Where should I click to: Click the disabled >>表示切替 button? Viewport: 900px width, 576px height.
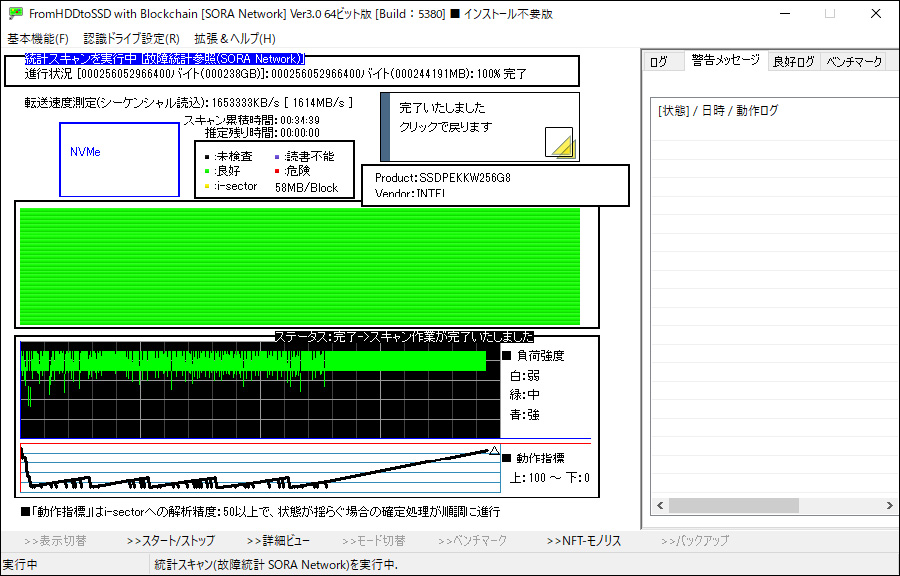pyautogui.click(x=55, y=540)
